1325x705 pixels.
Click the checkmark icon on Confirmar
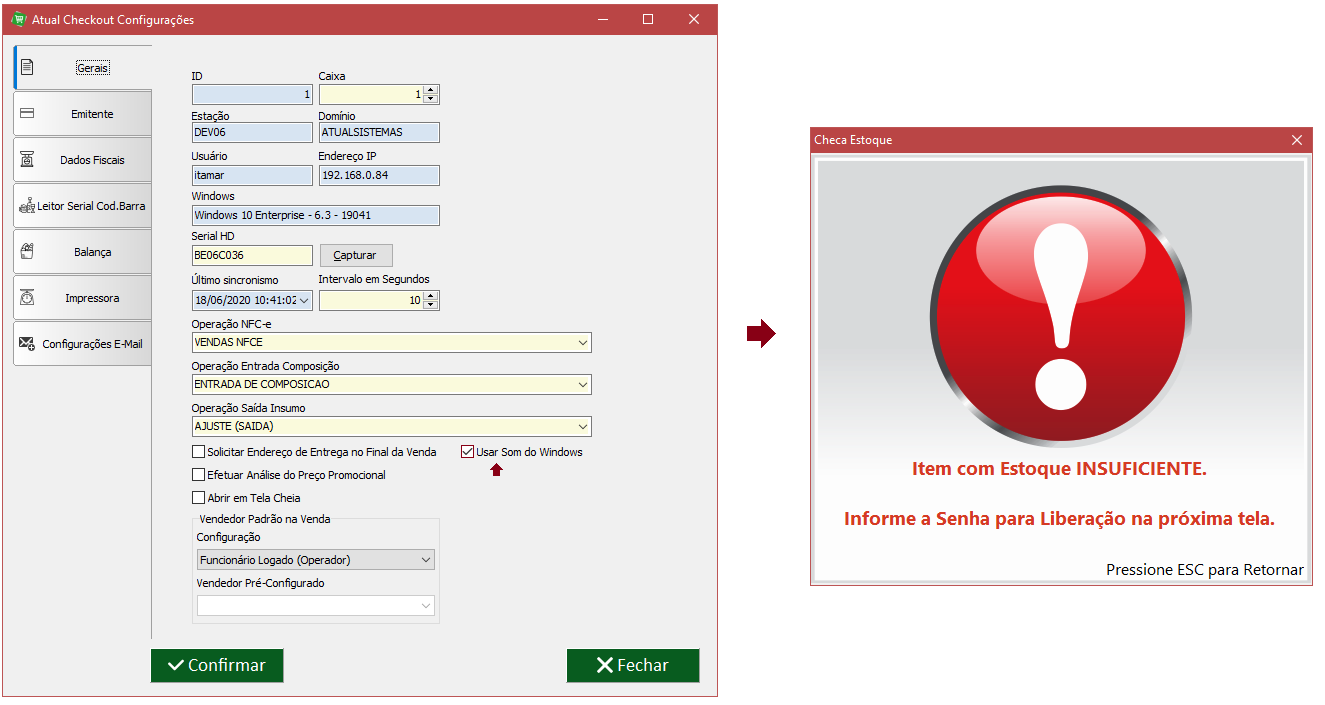[176, 666]
